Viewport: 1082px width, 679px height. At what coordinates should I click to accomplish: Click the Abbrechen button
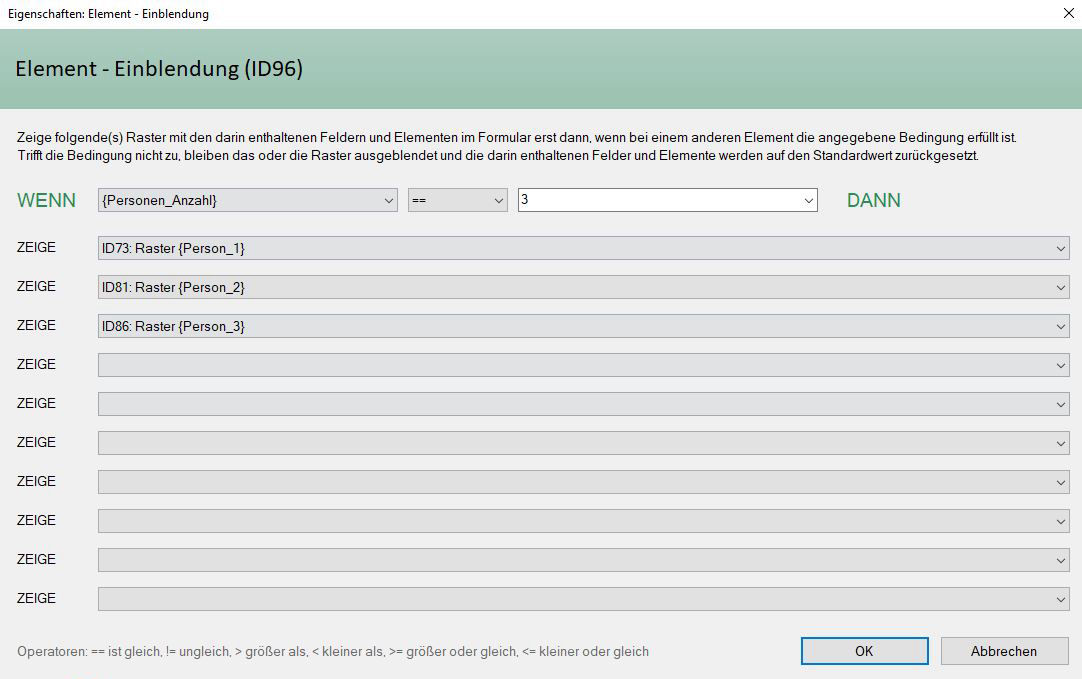(1003, 651)
